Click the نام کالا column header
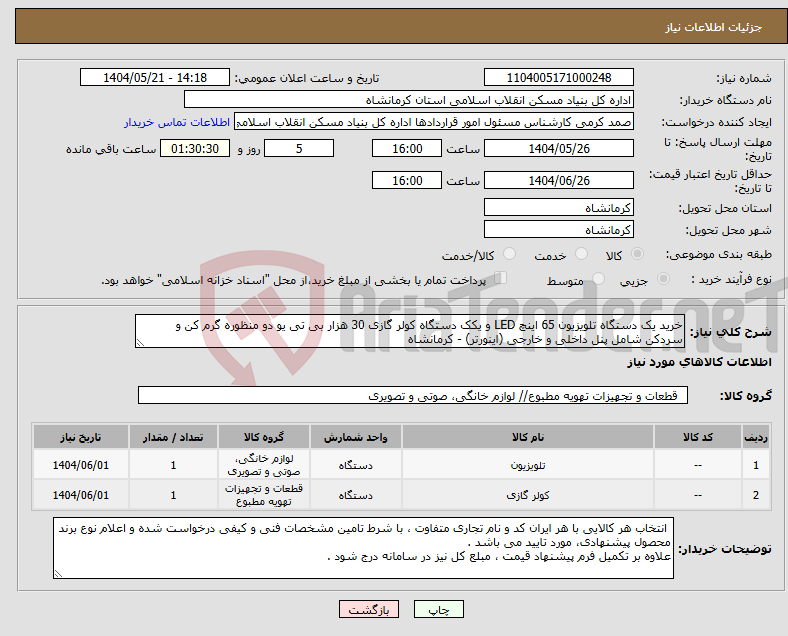Image resolution: width=788 pixels, height=636 pixels. [x=528, y=437]
